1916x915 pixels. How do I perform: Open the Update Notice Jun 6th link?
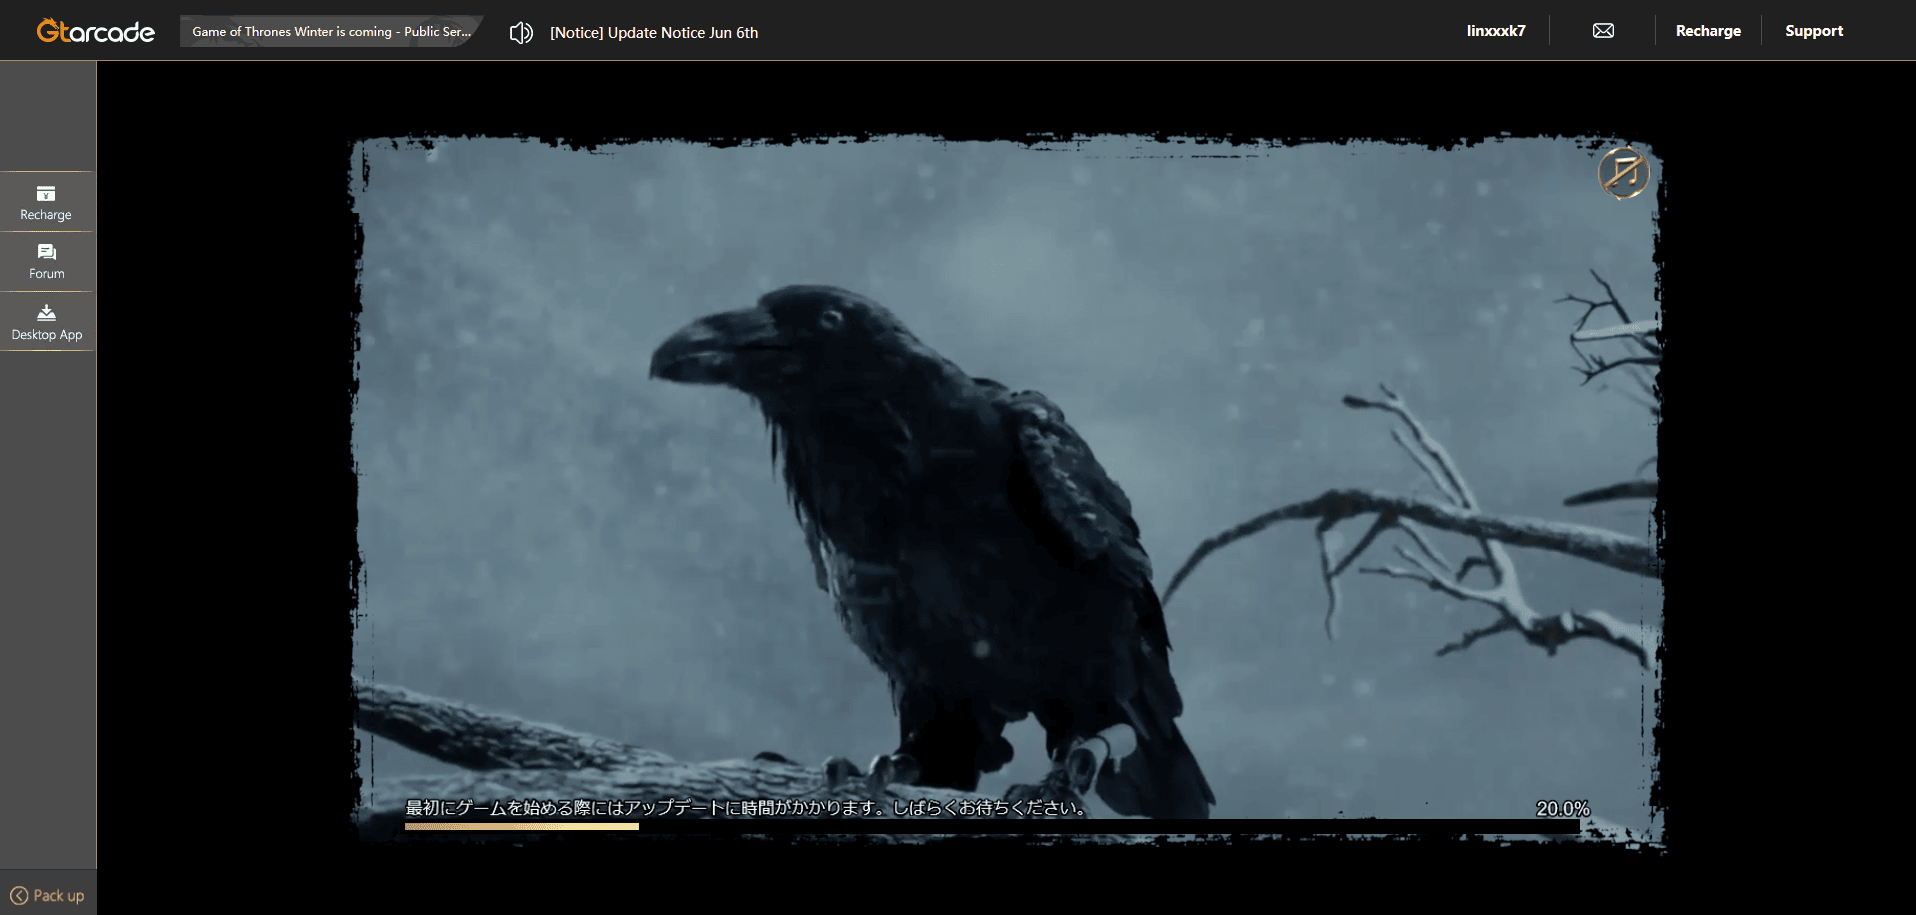point(654,33)
